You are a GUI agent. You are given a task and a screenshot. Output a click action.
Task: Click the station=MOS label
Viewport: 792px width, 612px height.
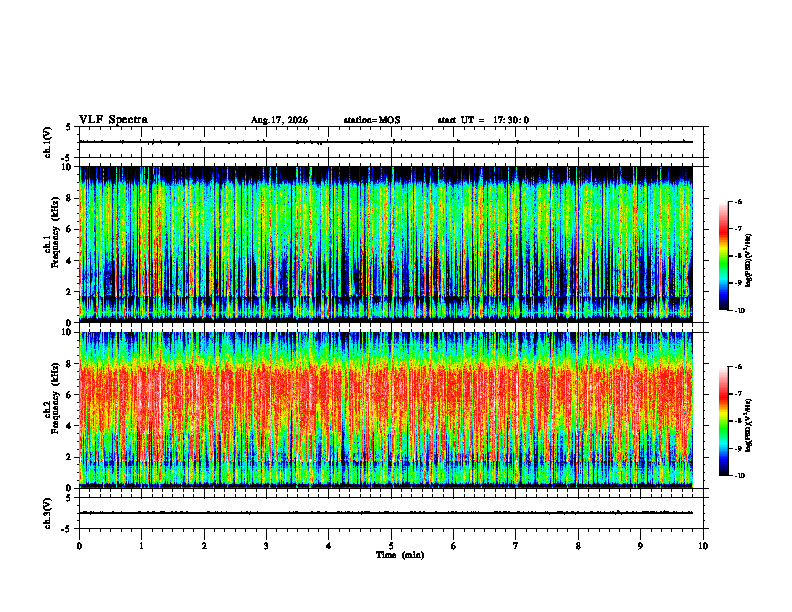coord(372,120)
